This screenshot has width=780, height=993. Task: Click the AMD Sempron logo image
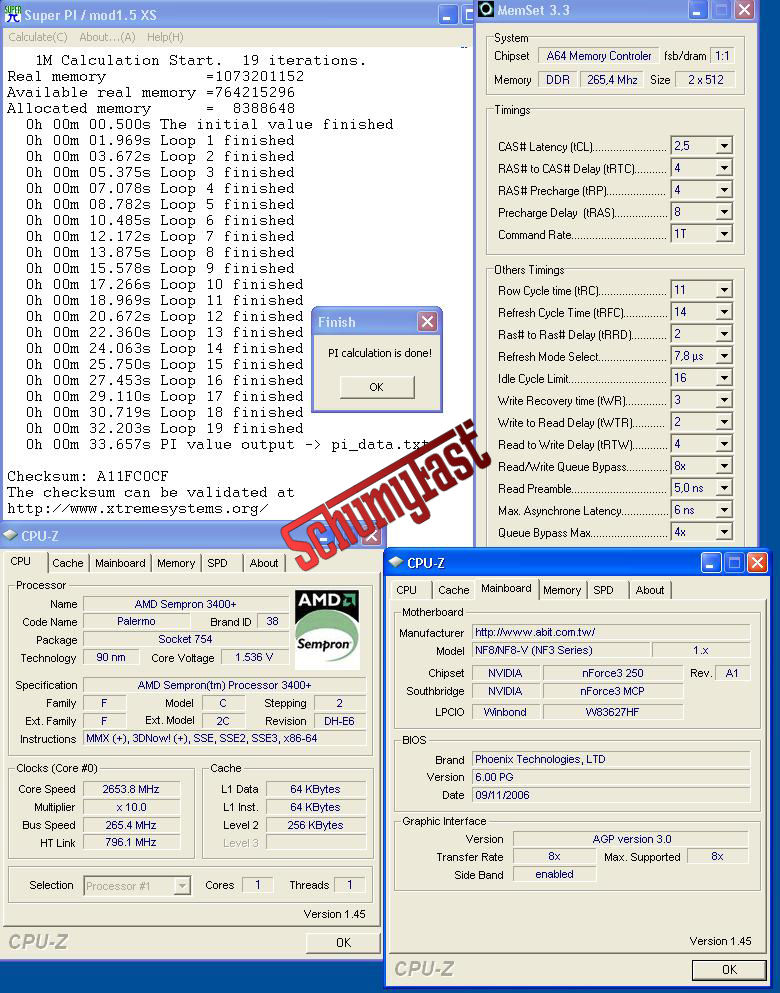click(327, 629)
